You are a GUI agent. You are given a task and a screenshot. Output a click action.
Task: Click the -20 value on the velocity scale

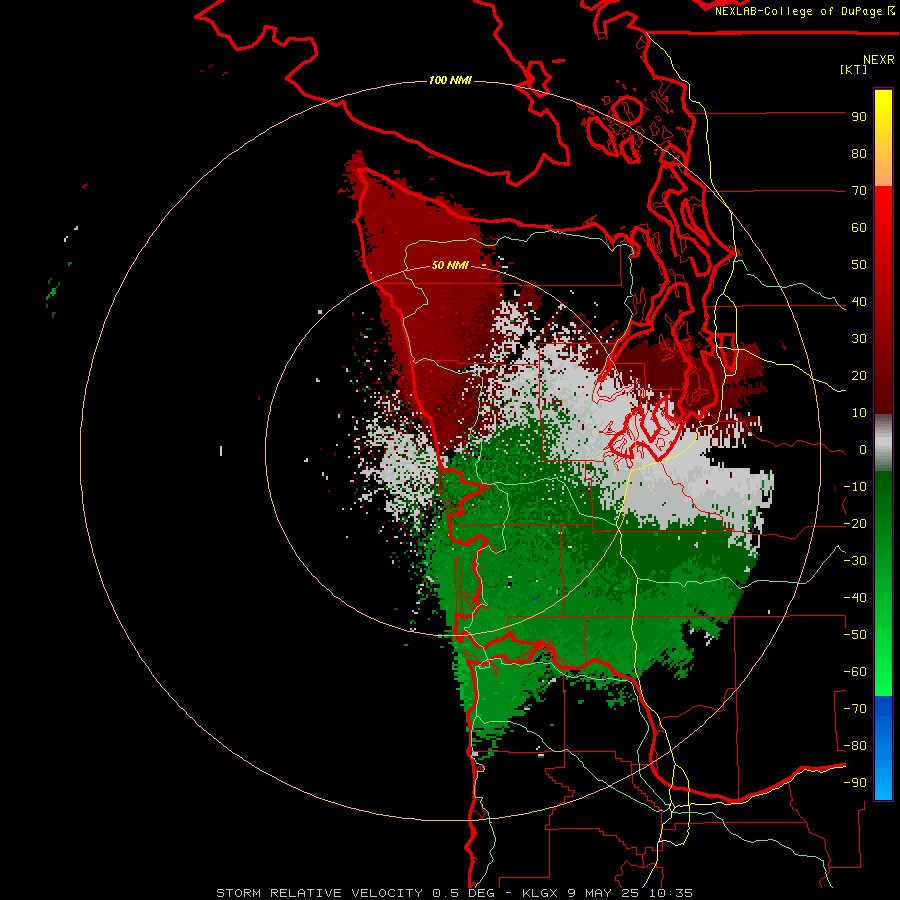(855, 524)
